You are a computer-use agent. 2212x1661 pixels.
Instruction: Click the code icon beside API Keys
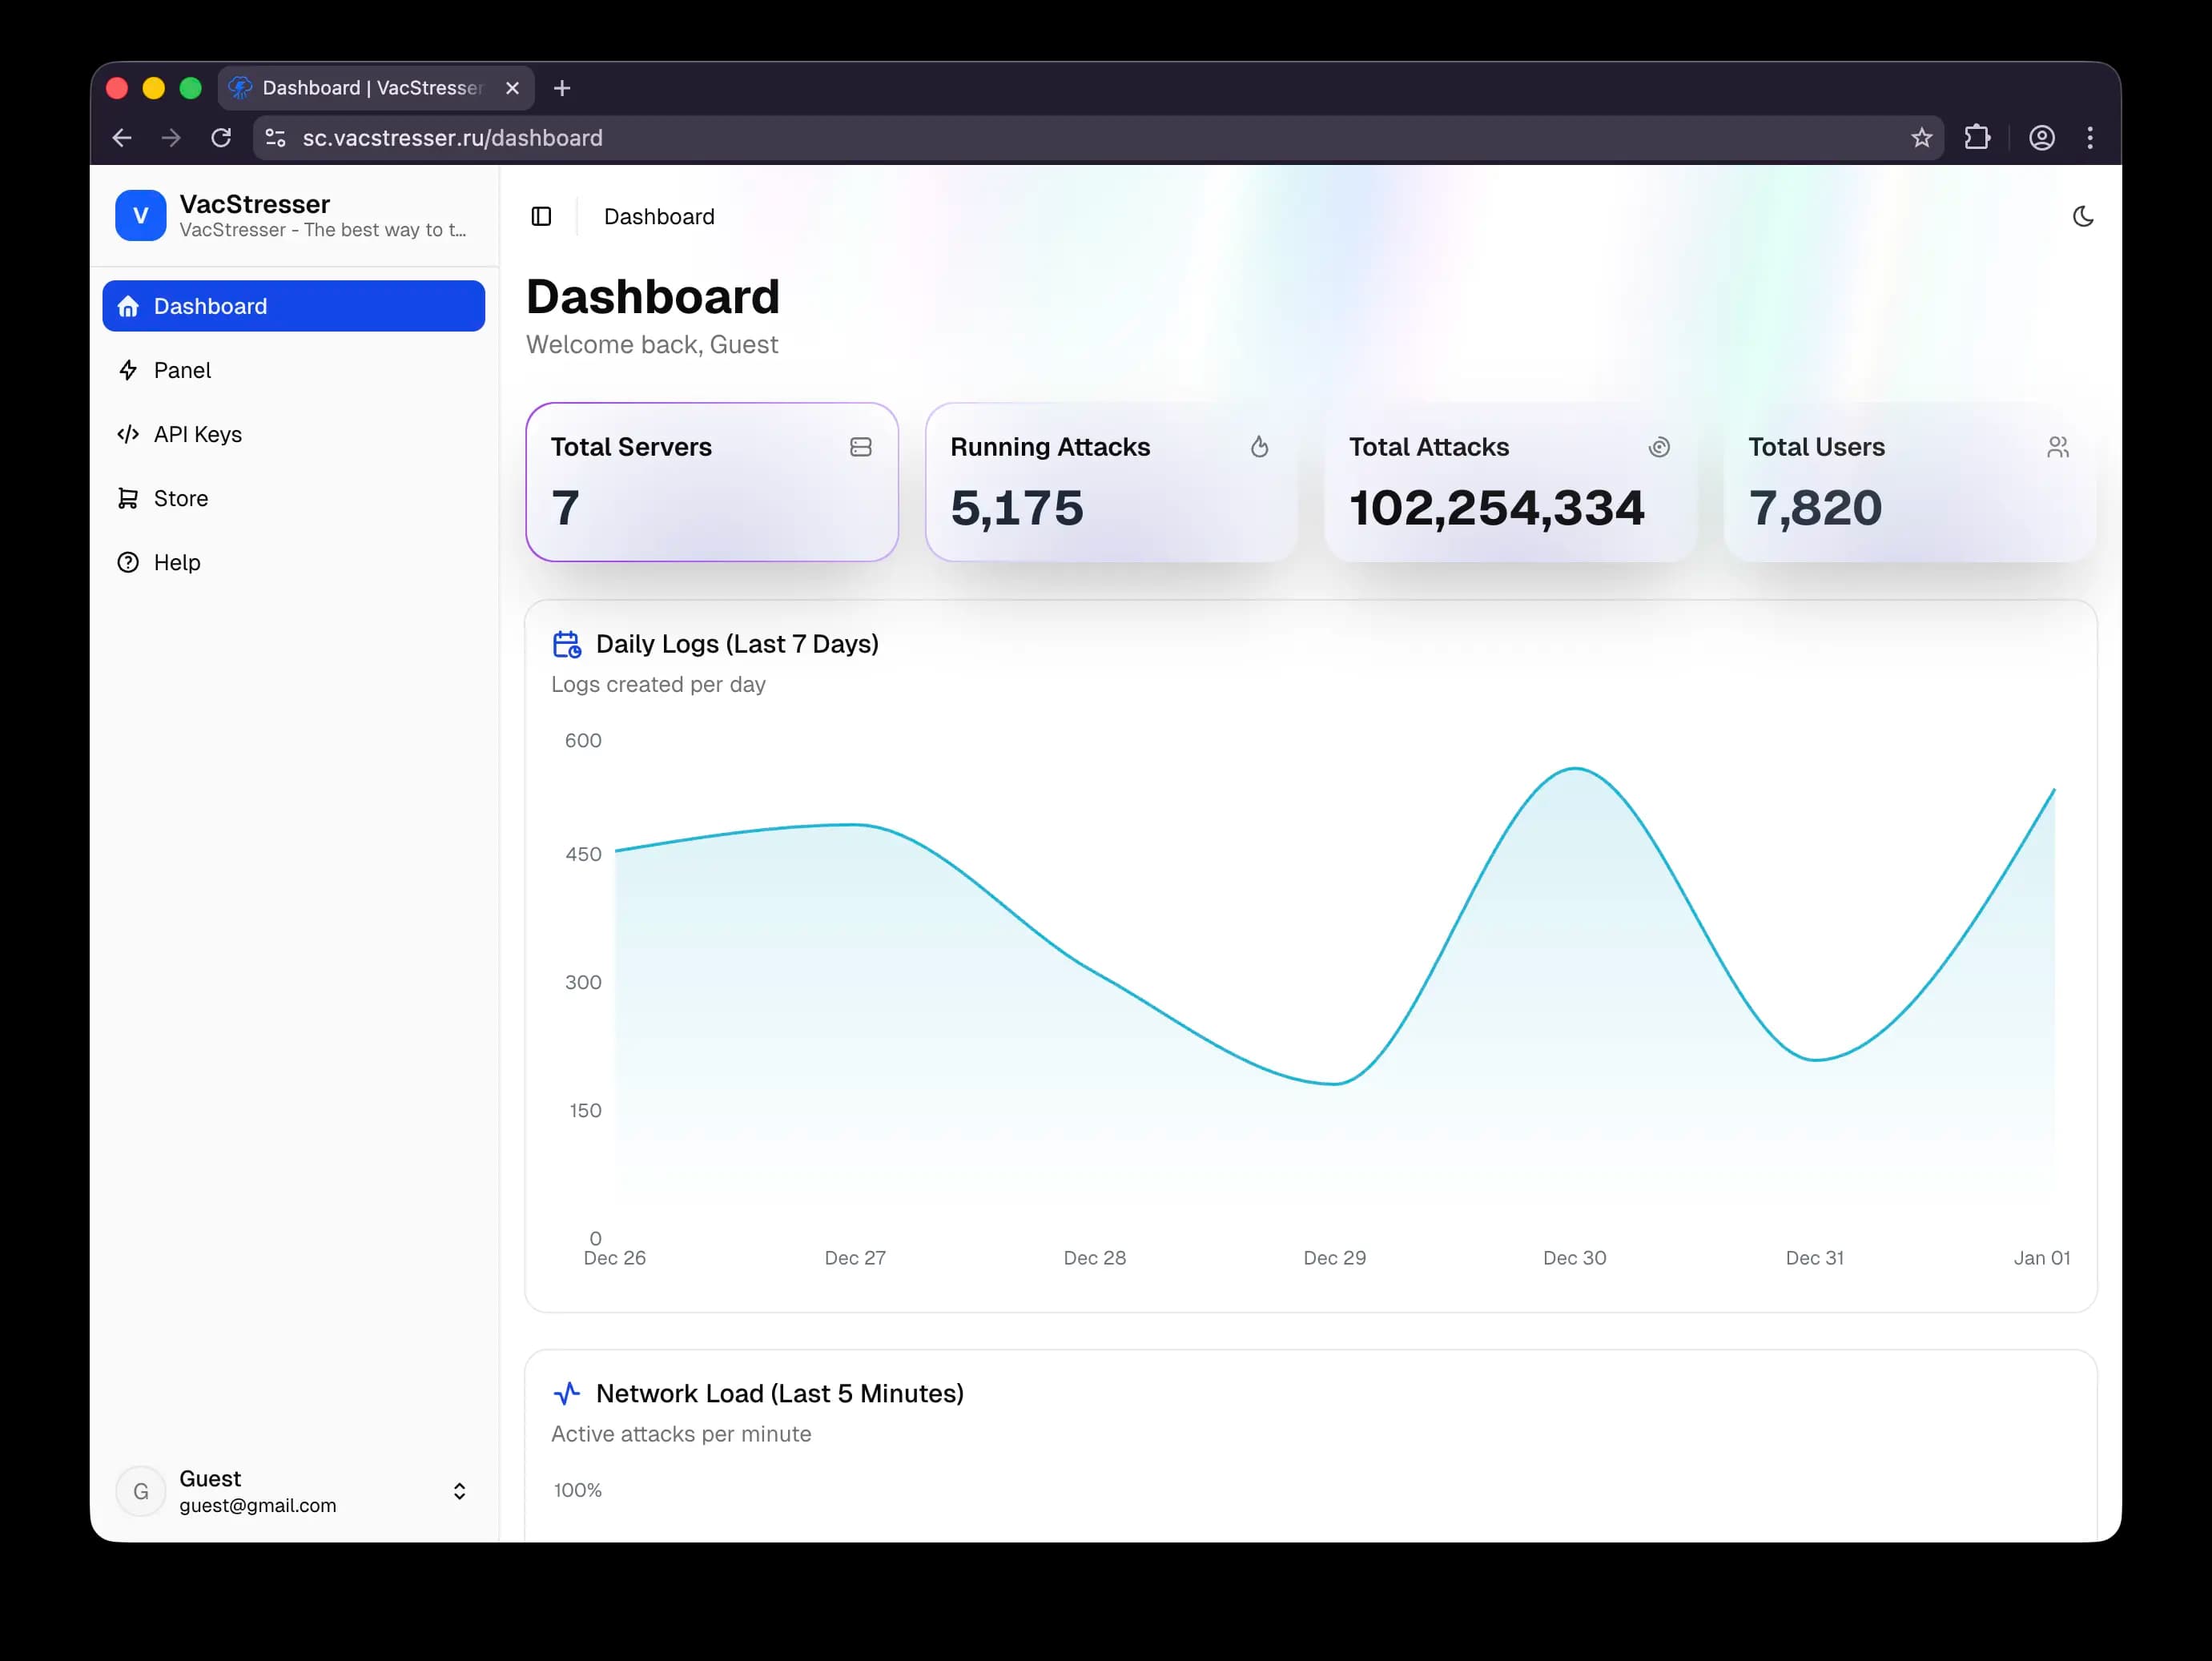tap(128, 434)
